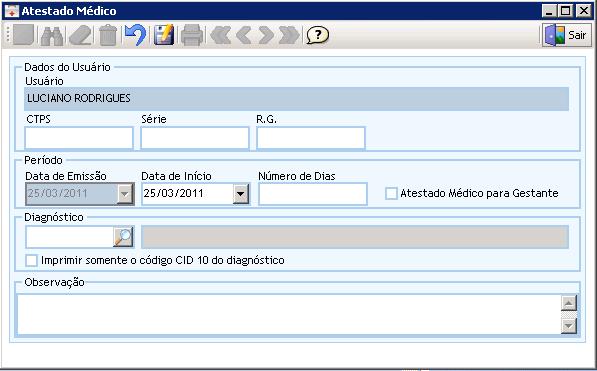Search diagnosis with the magnifier icon
The image size is (597, 371).
123,237
